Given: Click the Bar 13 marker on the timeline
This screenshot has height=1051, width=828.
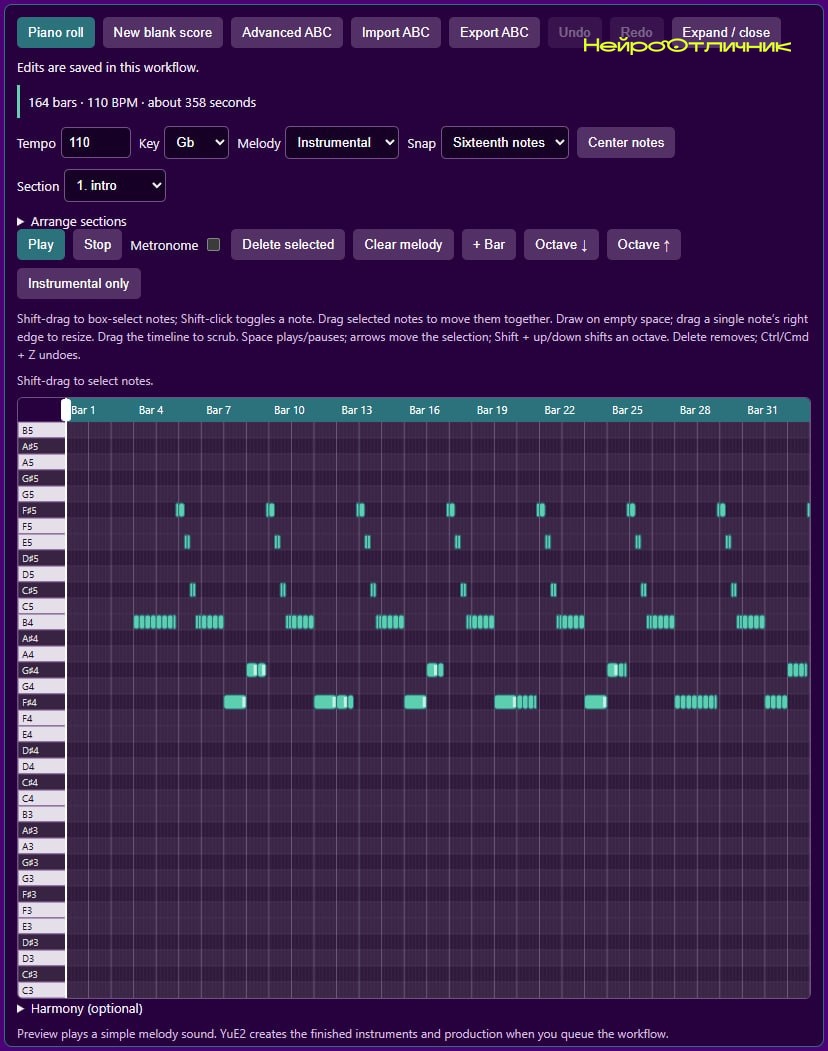Looking at the screenshot, I should [x=357, y=410].
